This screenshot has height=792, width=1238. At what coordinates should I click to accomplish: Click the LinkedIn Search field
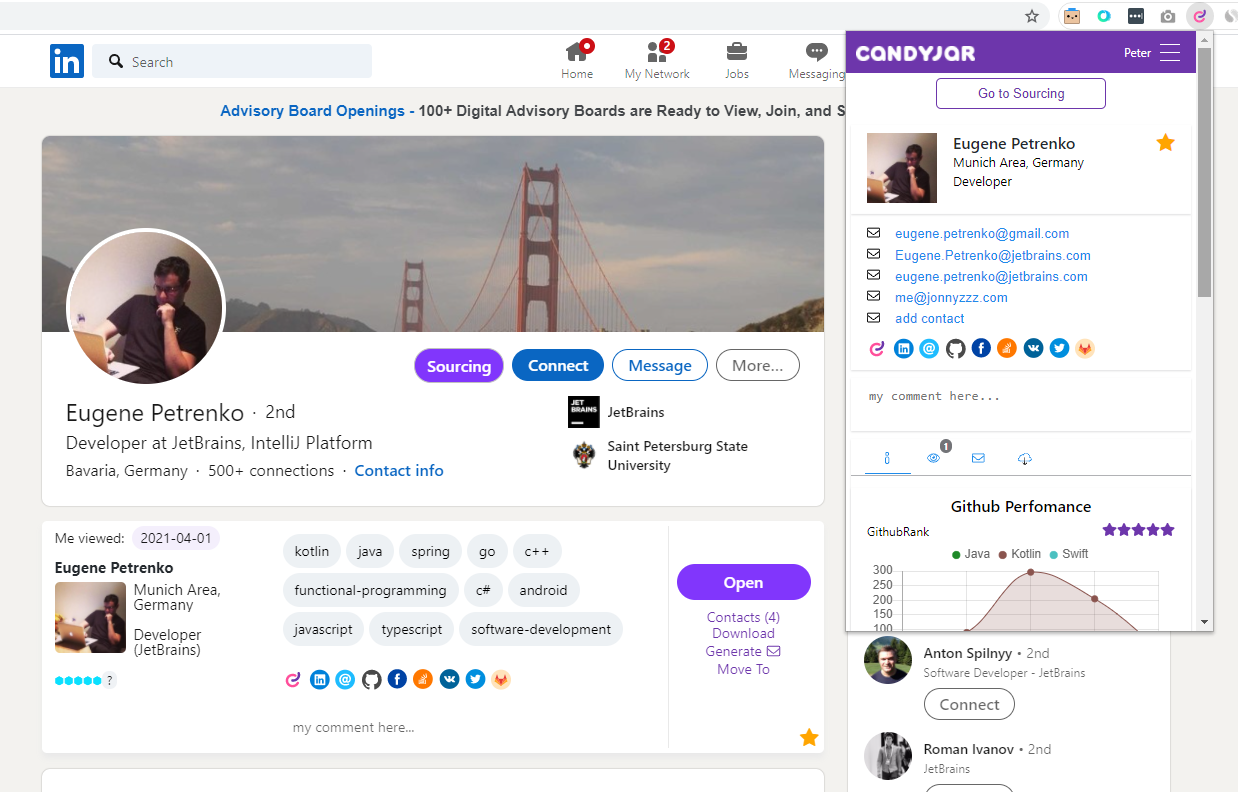[232, 61]
